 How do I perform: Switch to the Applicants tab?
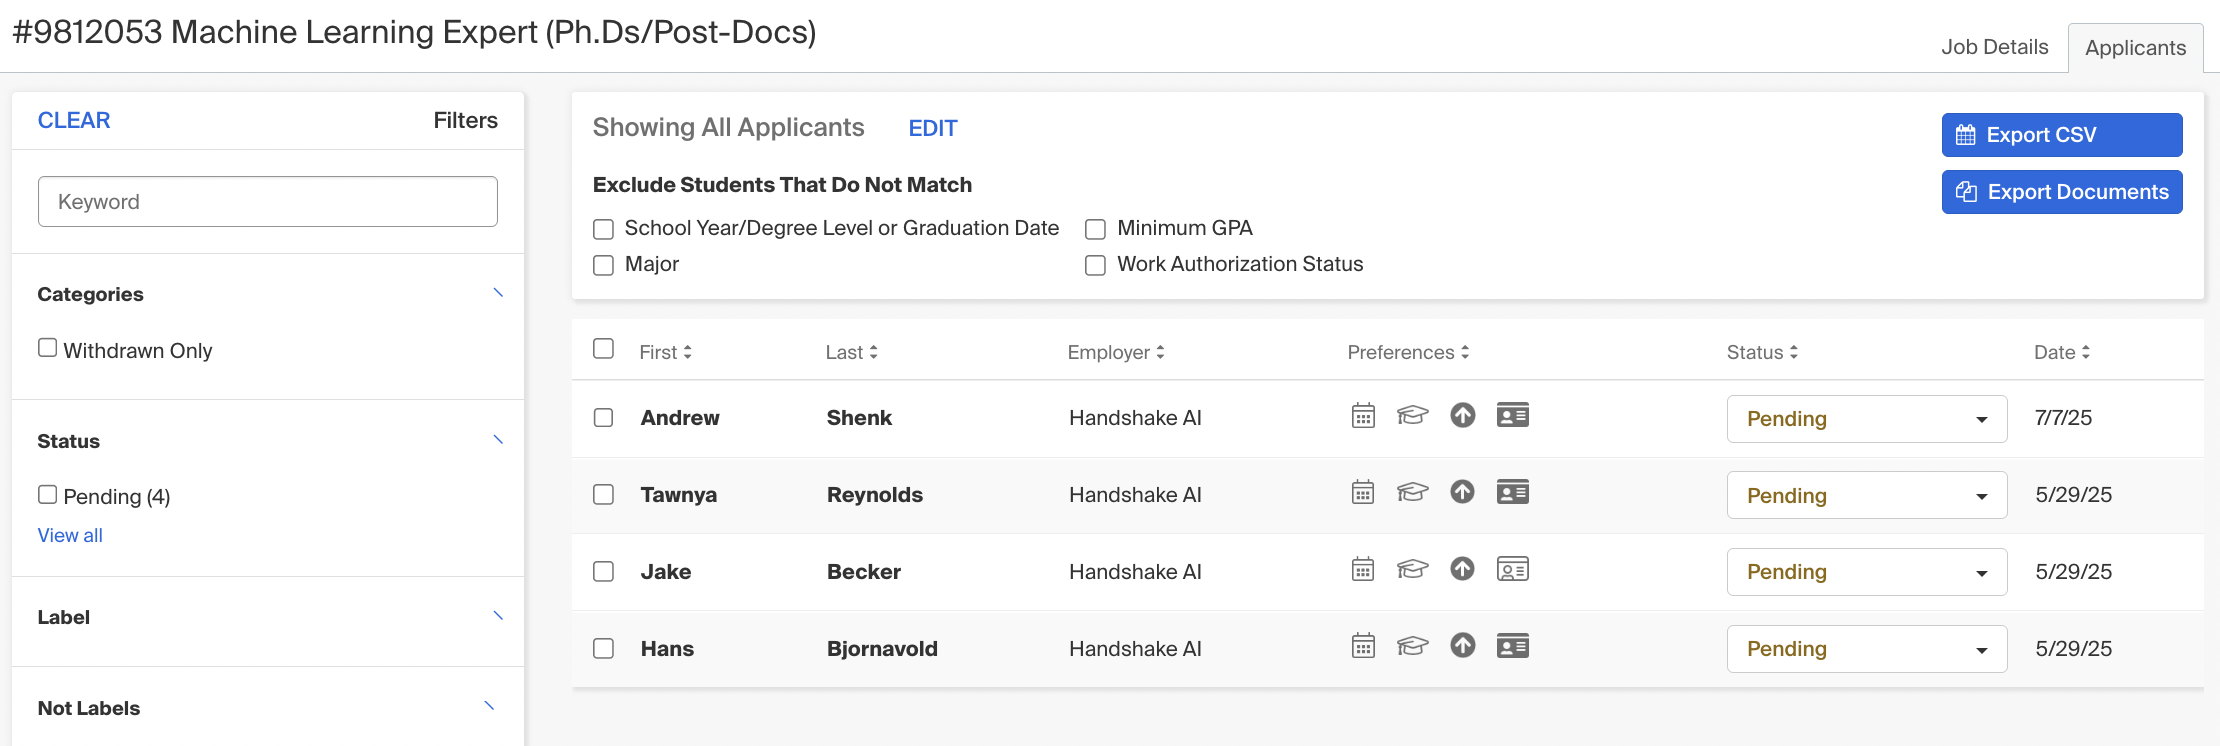[2136, 48]
